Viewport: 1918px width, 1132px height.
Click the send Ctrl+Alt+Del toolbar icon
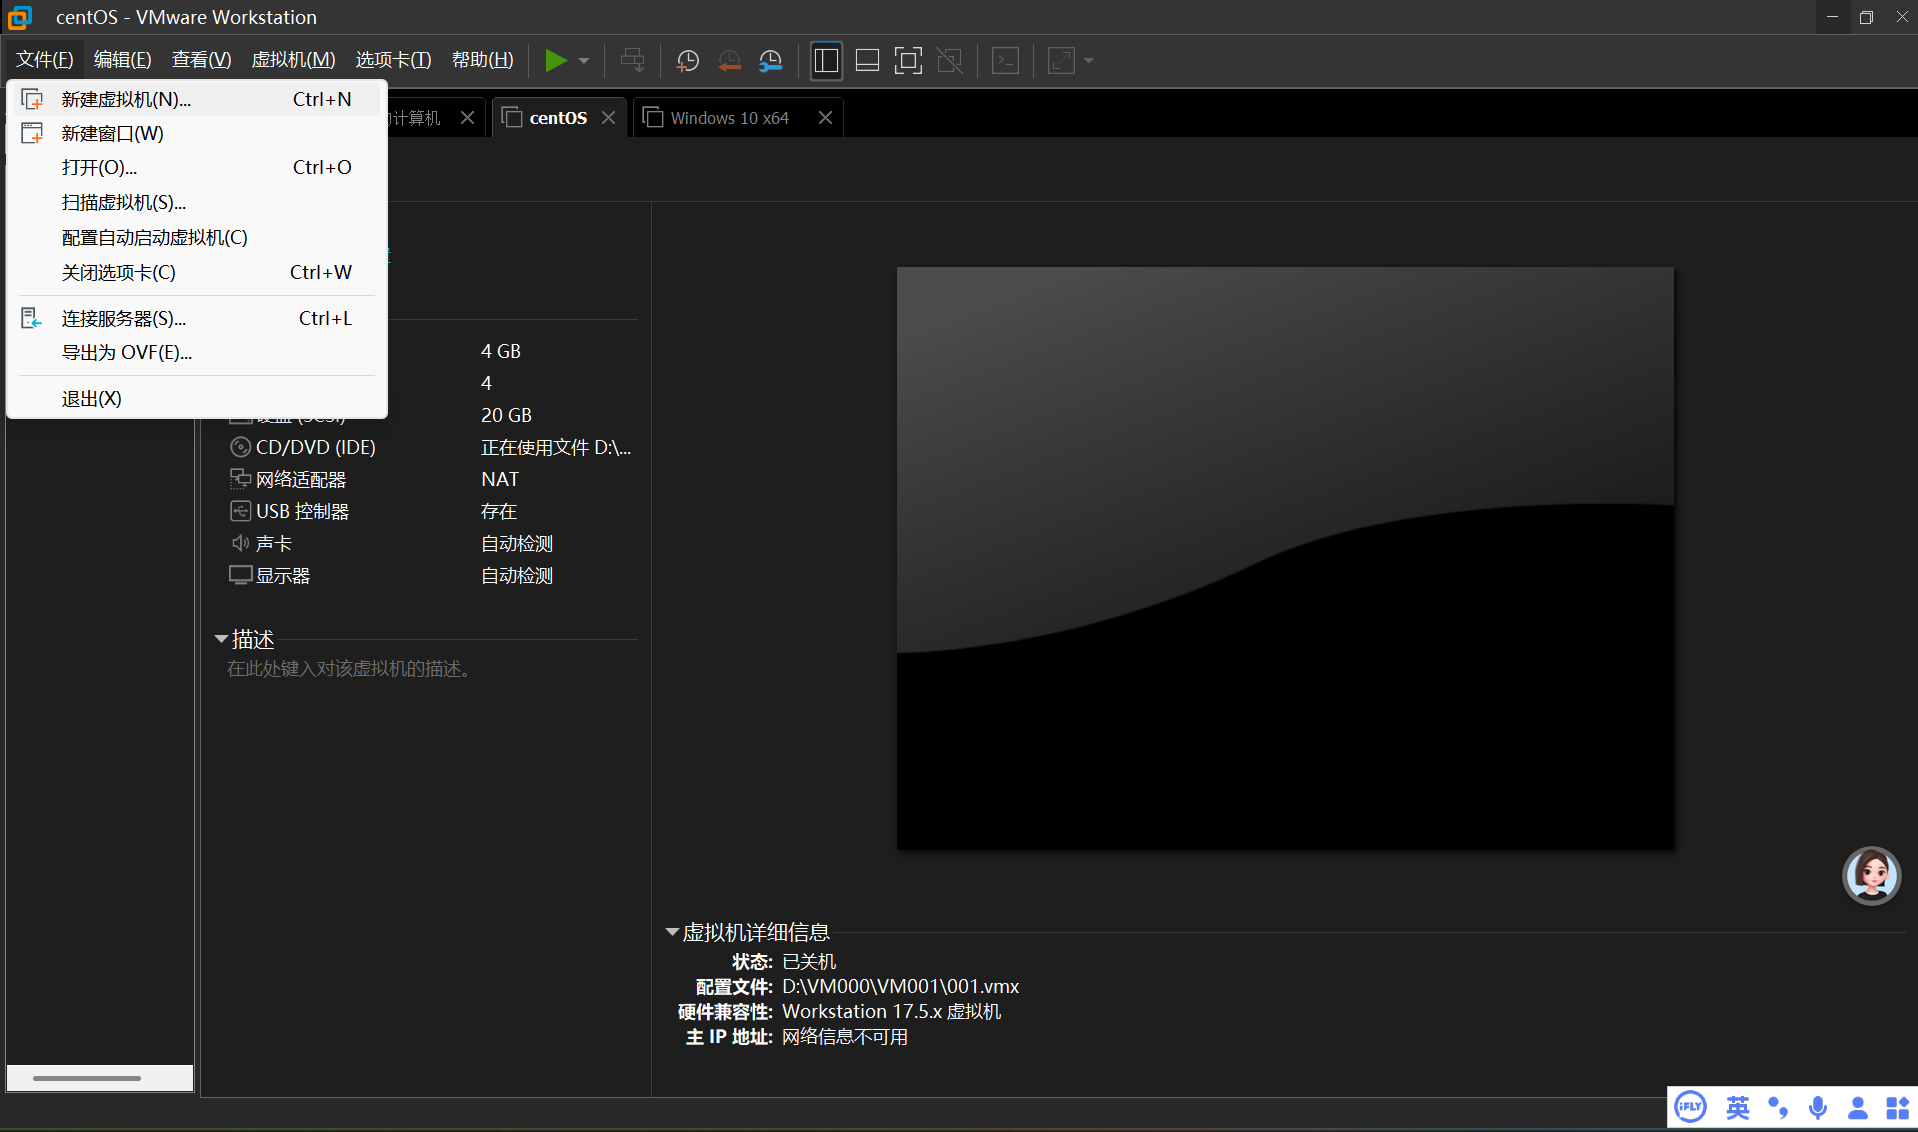(x=632, y=61)
